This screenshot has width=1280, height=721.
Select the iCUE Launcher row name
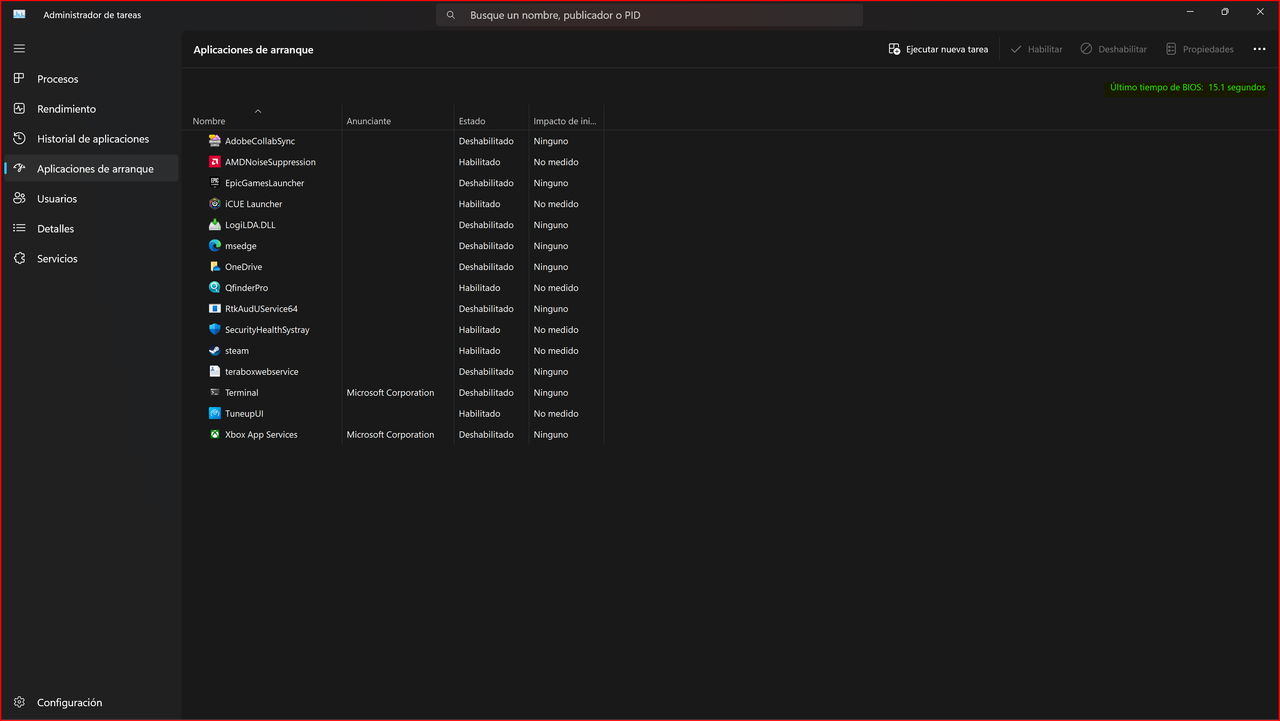(253, 204)
